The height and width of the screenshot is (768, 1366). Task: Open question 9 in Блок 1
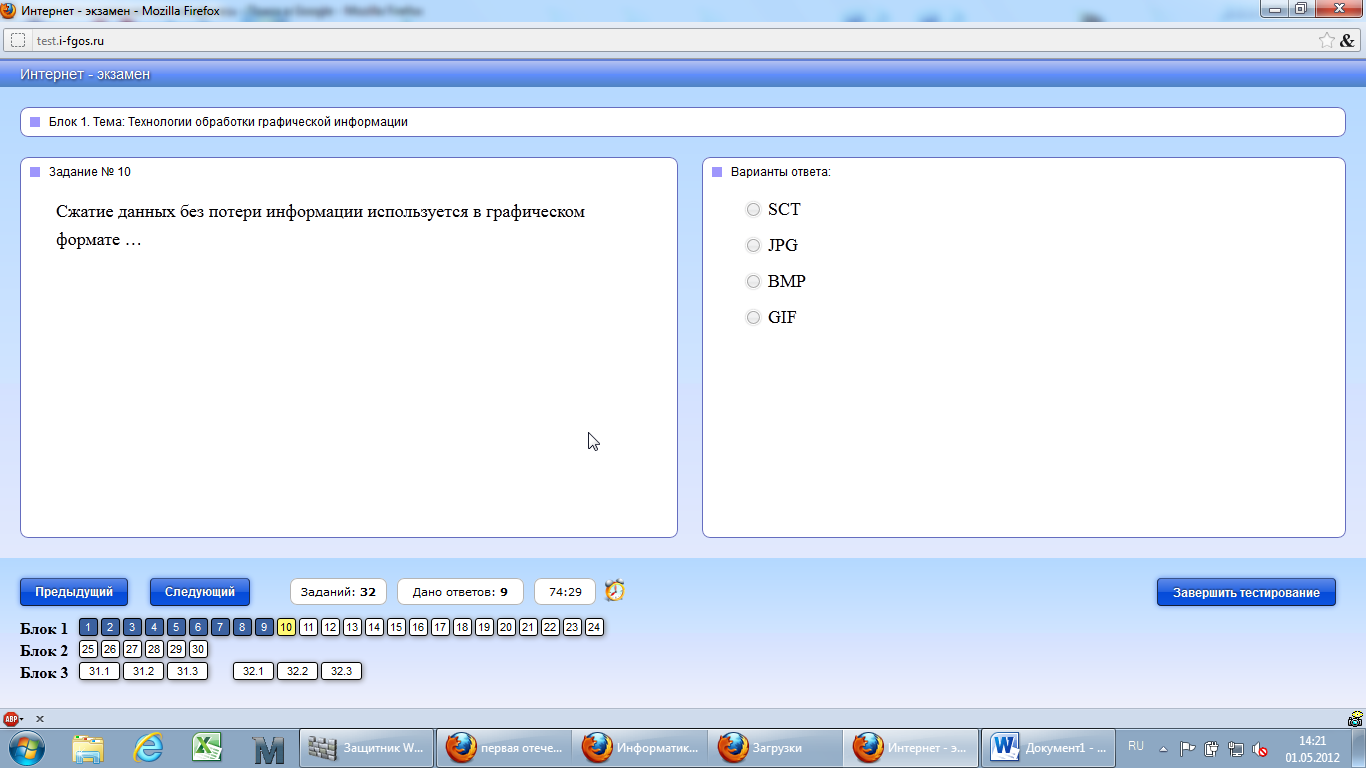pos(264,628)
